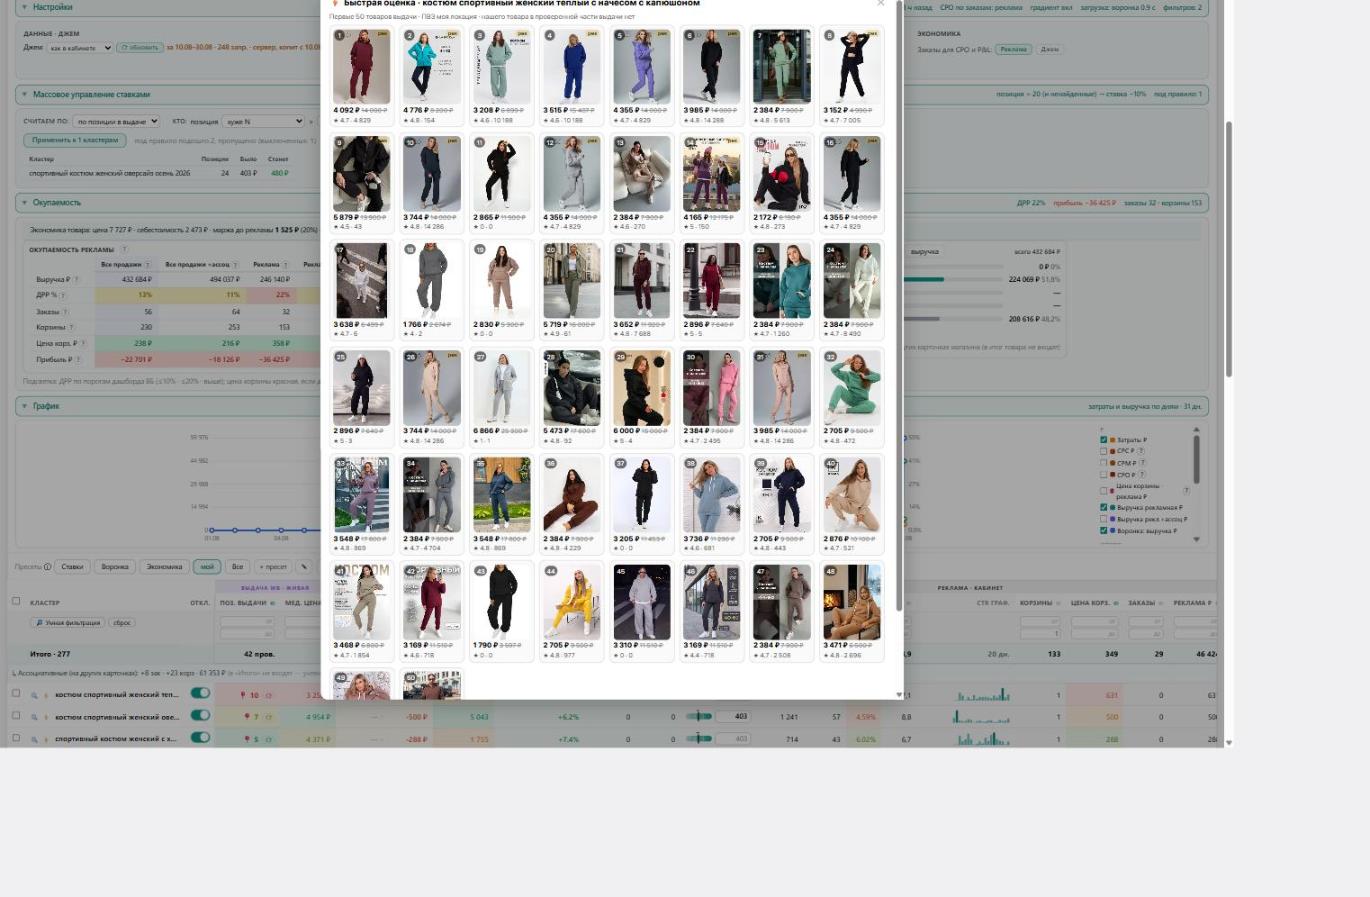
Task: Click the help icon next to ДРР %
Action: [63, 295]
